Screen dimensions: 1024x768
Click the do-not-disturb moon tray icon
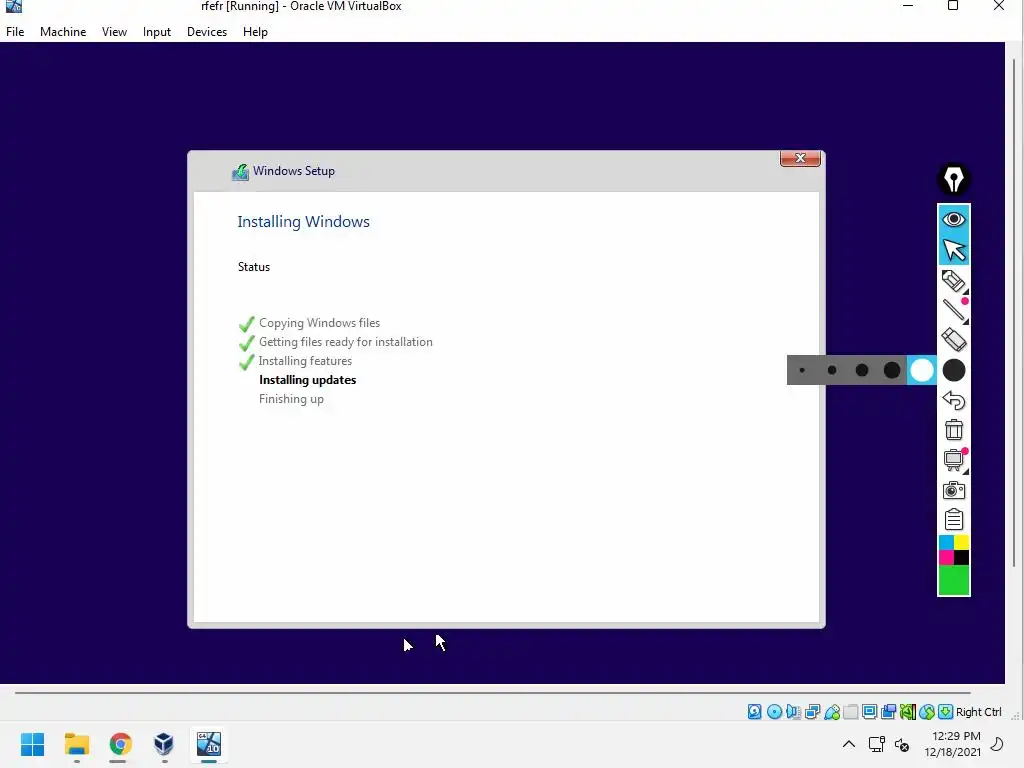pyautogui.click(x=997, y=744)
